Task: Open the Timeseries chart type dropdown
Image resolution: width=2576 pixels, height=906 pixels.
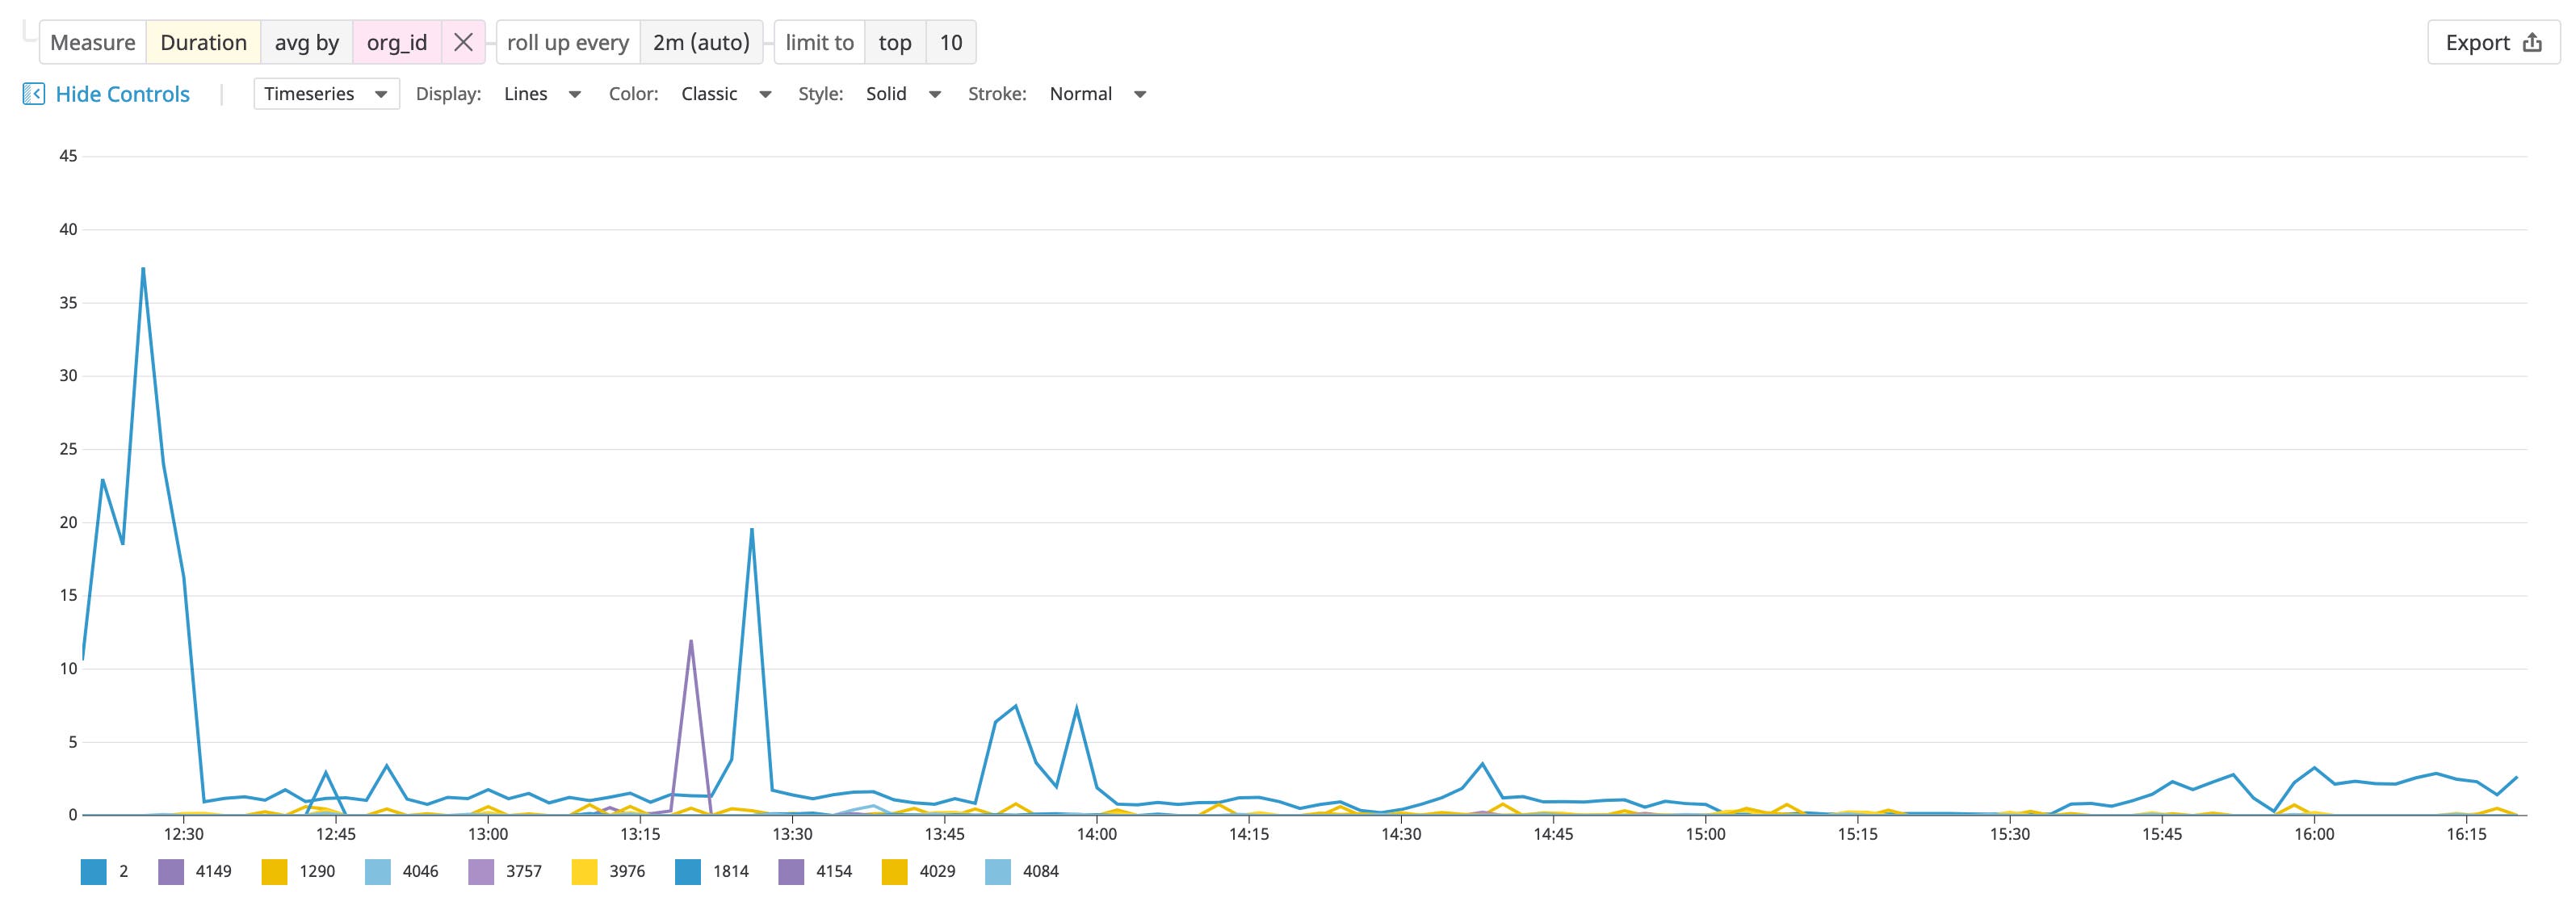Action: (324, 93)
